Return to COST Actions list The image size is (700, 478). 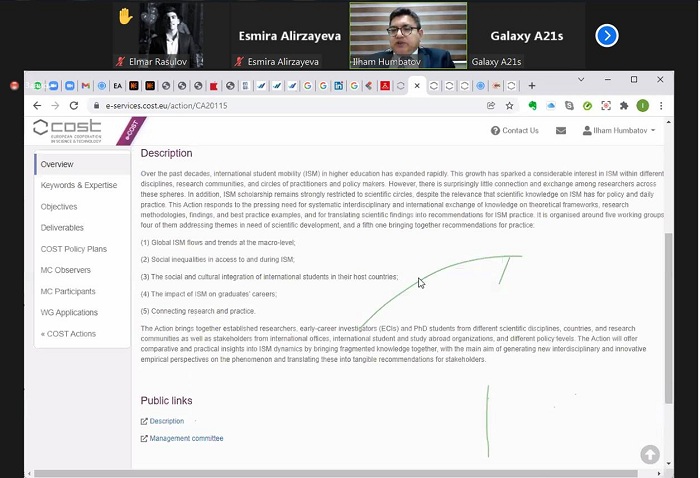click(x=68, y=334)
